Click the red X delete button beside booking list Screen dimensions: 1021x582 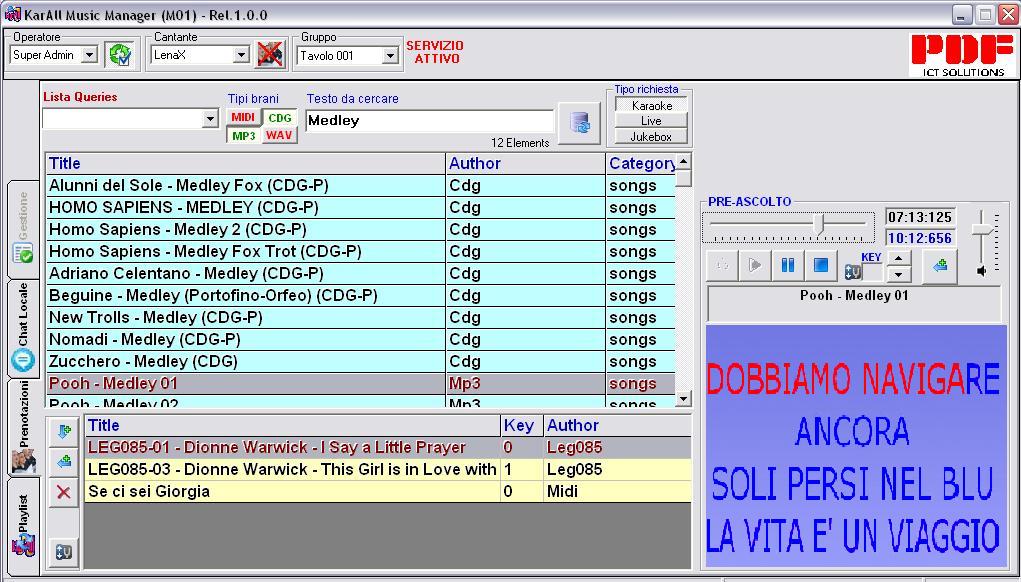pos(64,492)
